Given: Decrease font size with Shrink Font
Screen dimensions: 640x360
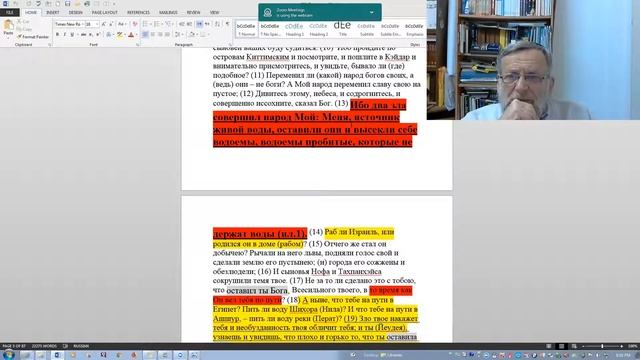Looking at the screenshot, I should point(111,24).
